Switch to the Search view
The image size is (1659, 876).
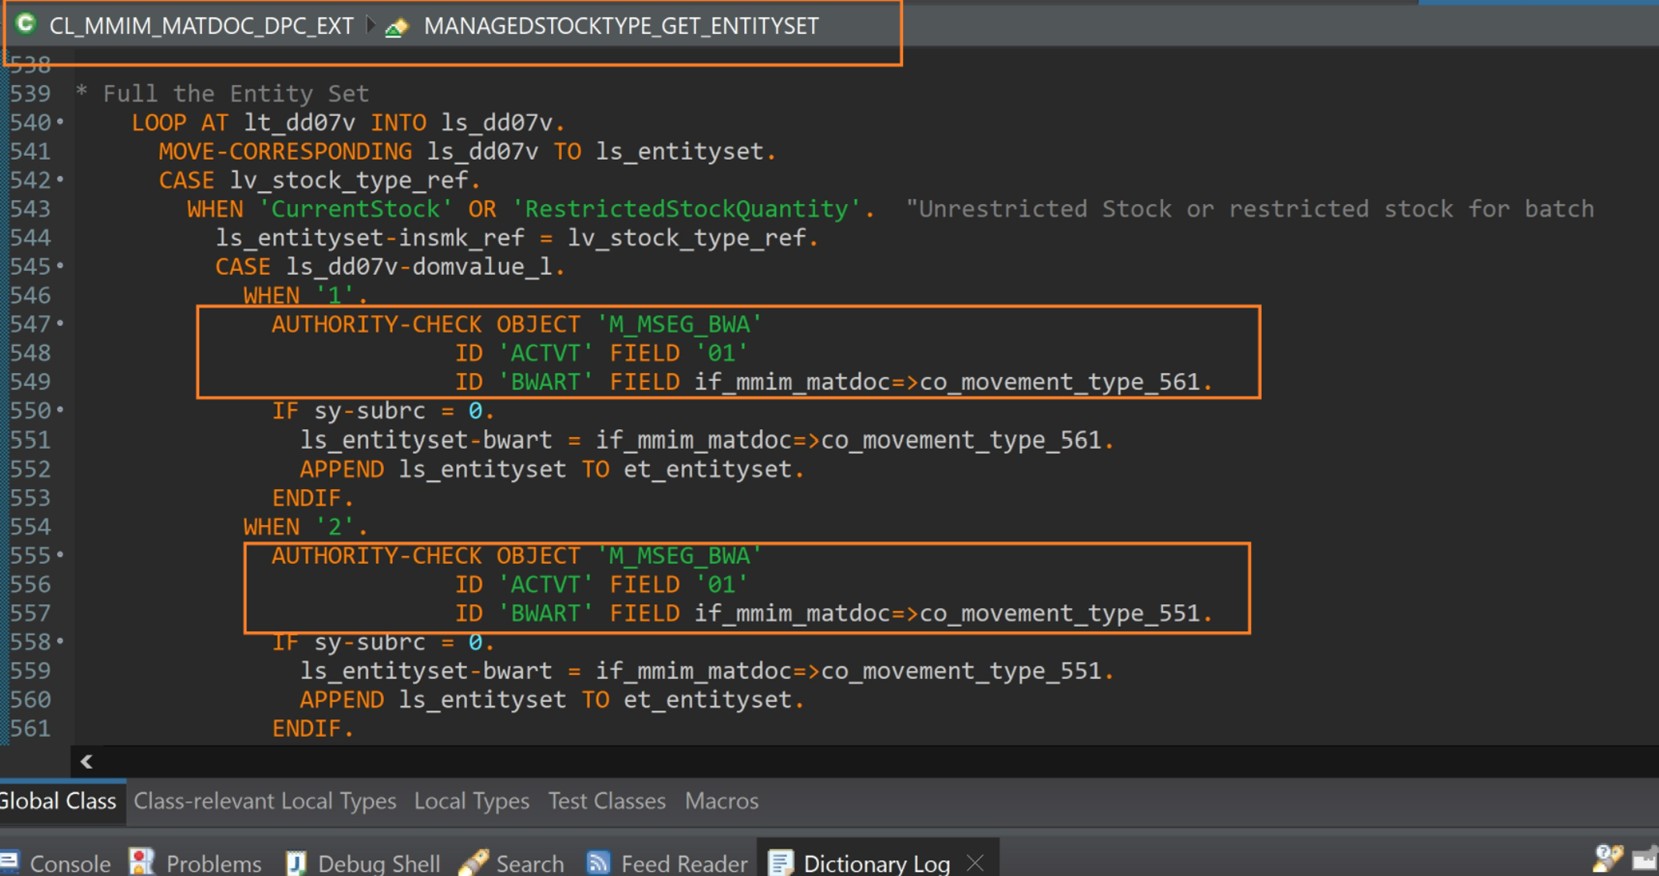(512, 863)
